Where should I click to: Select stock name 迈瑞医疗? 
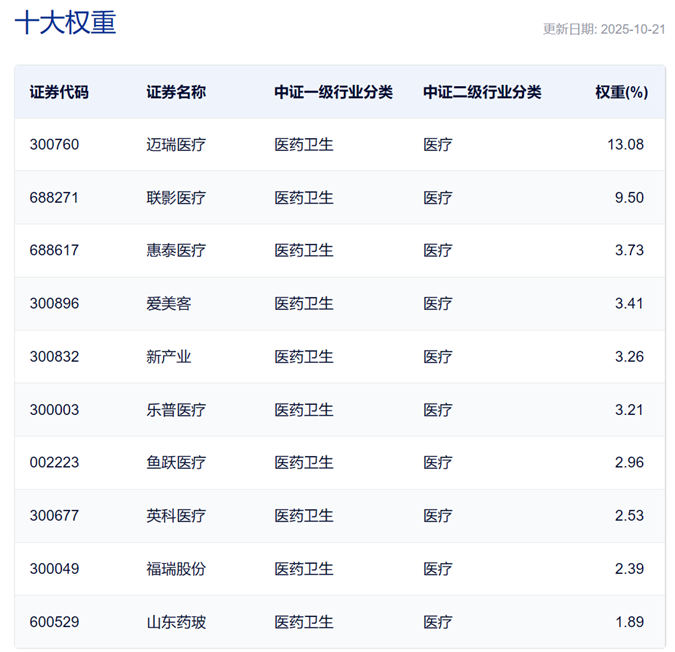point(176,145)
